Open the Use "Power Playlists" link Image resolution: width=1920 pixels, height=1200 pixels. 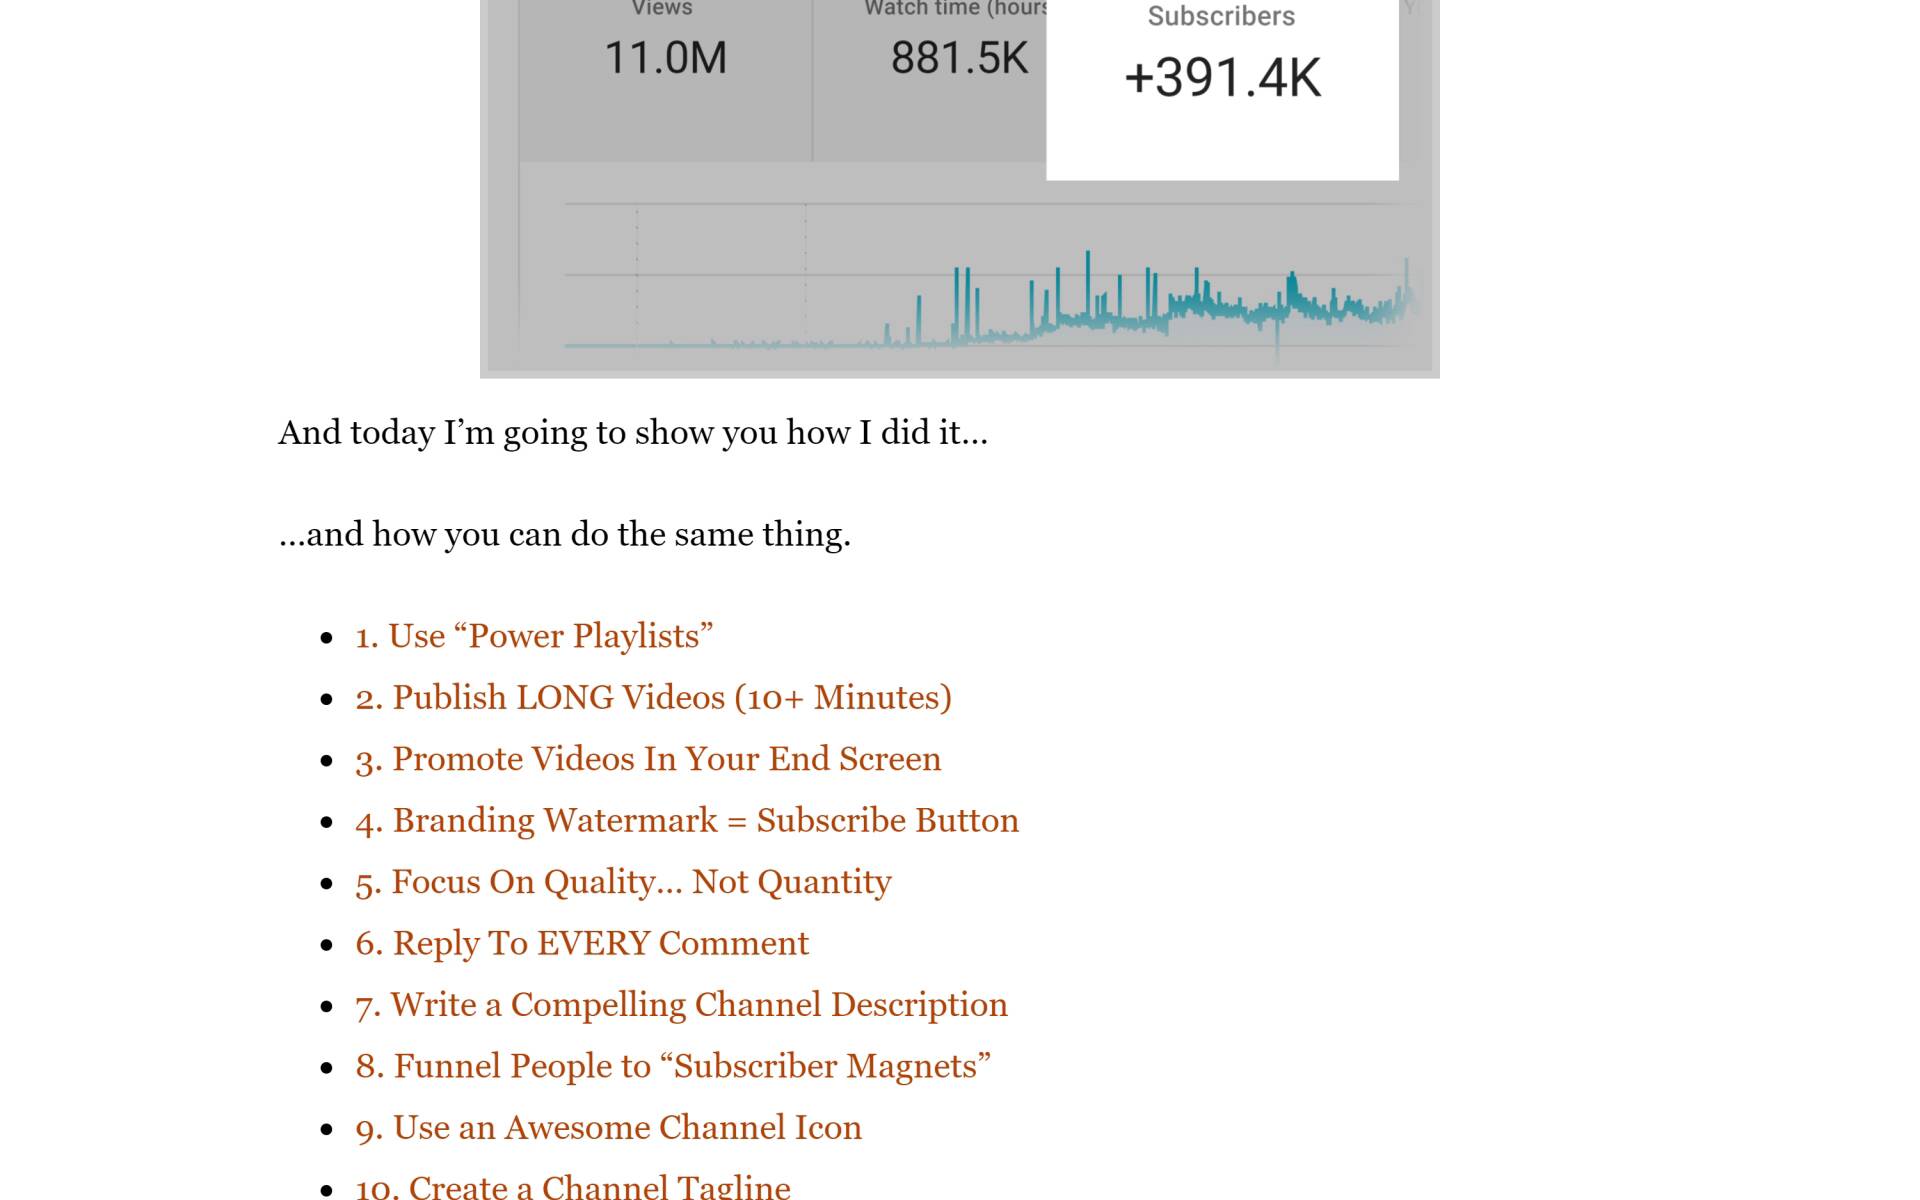pos(534,636)
